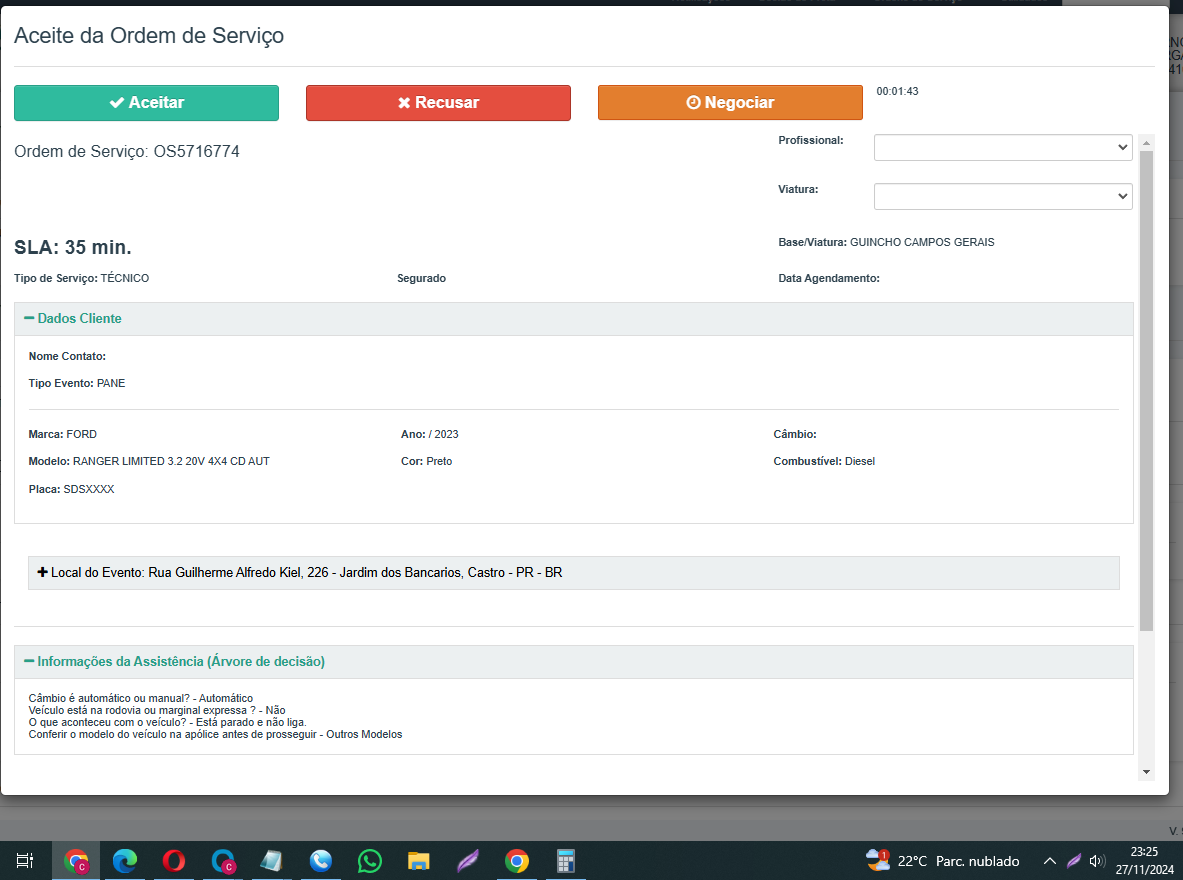Click the scroll down arrow in dialog

[1146, 772]
